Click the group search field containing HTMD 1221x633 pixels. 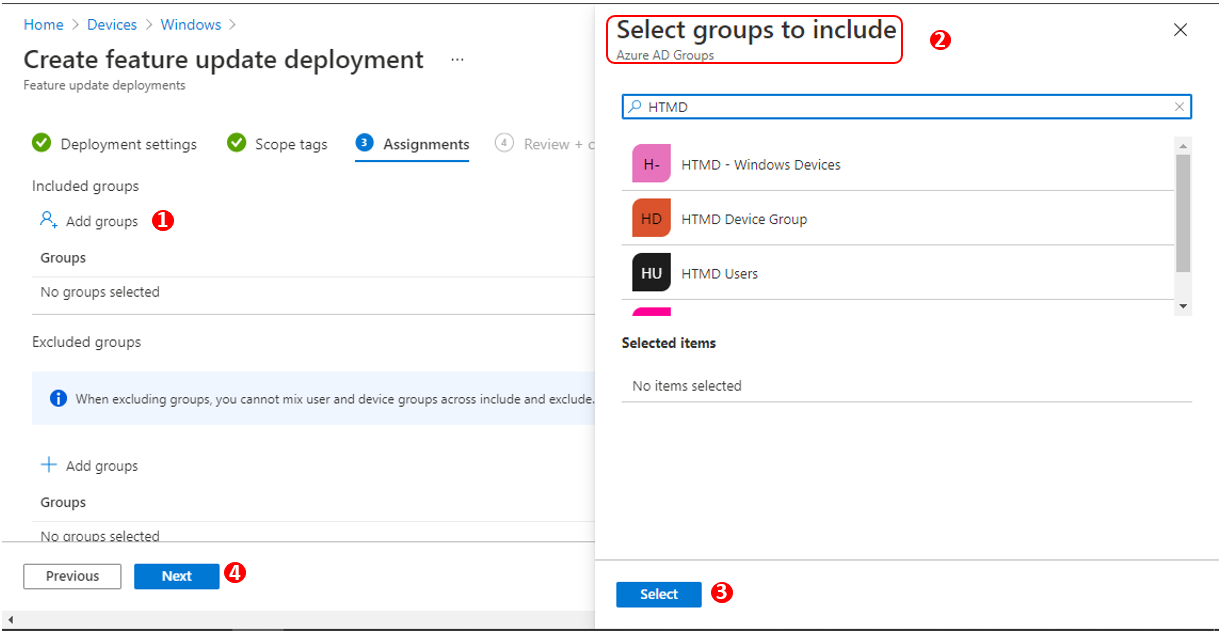pos(907,107)
